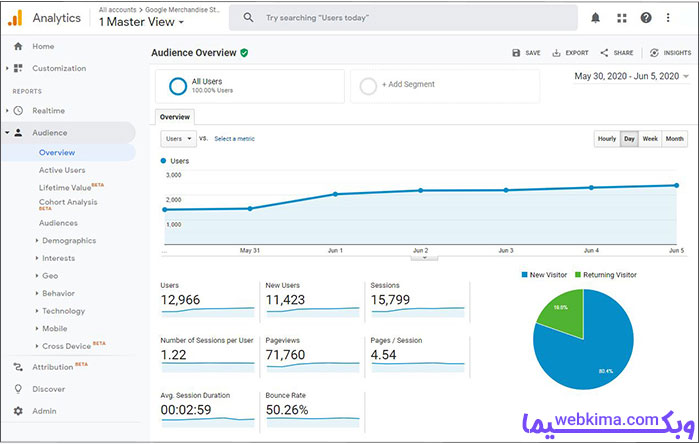Viewport: 700px width, 444px height.
Task: Click the green verified shield badge
Action: [244, 53]
